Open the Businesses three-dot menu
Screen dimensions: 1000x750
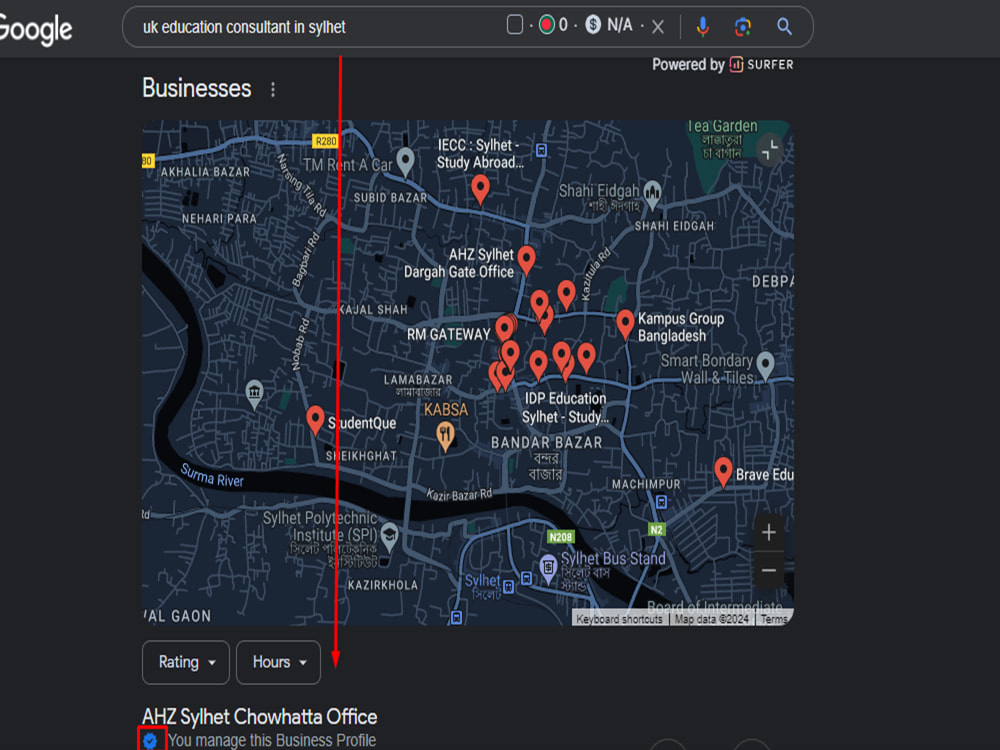273,89
